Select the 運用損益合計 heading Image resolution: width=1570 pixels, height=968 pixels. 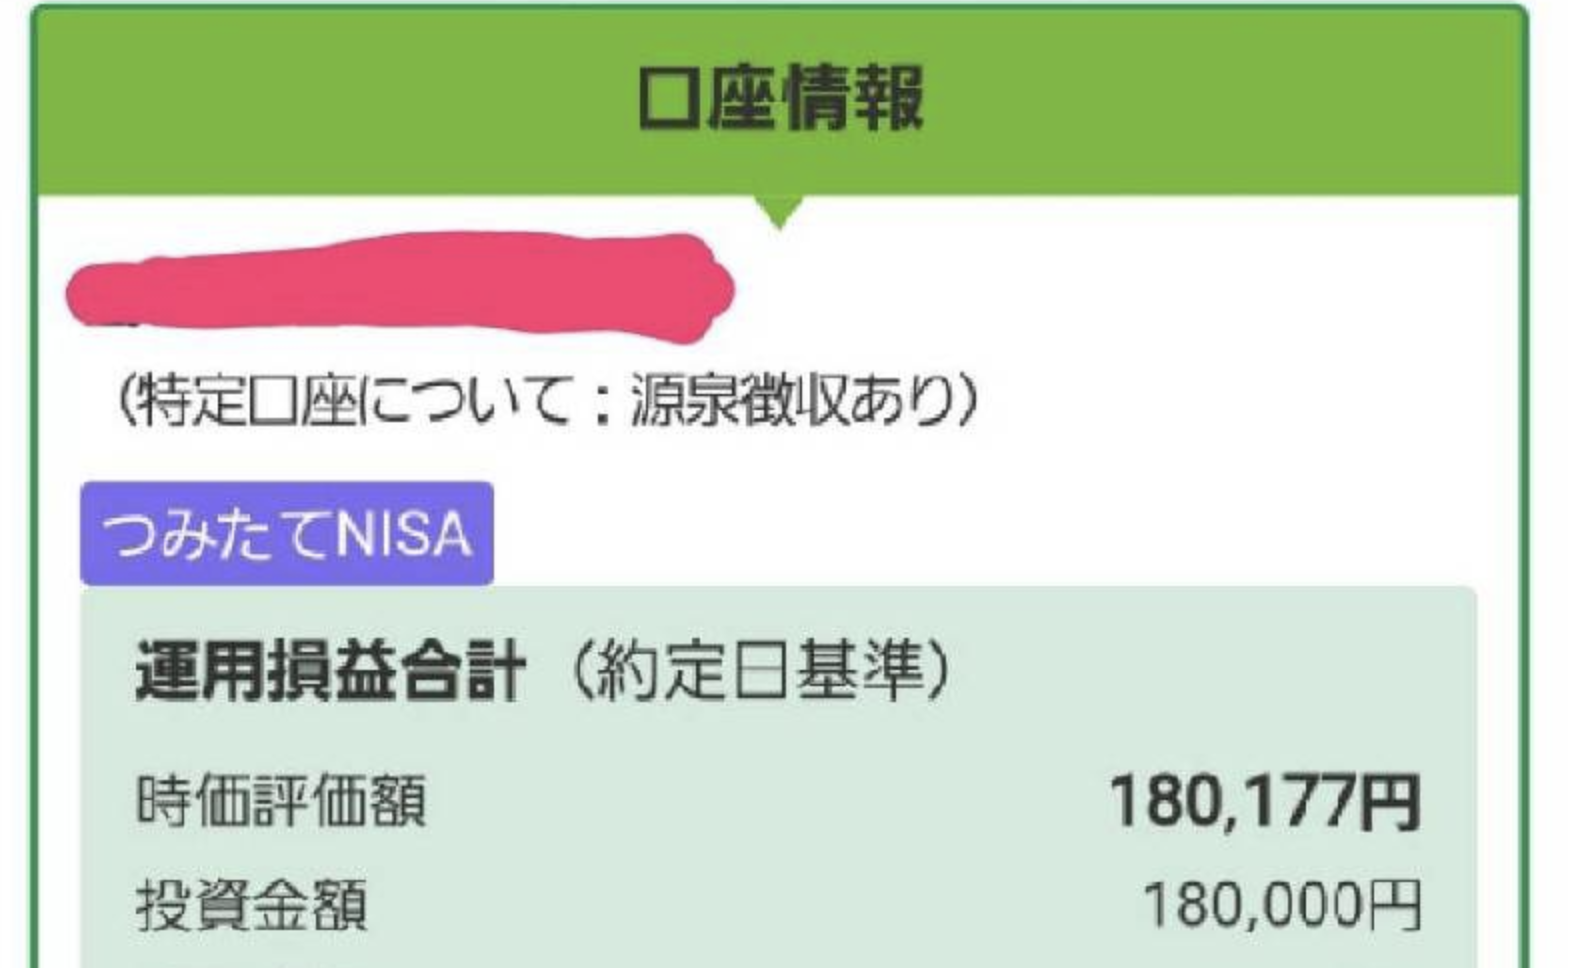click(x=330, y=671)
